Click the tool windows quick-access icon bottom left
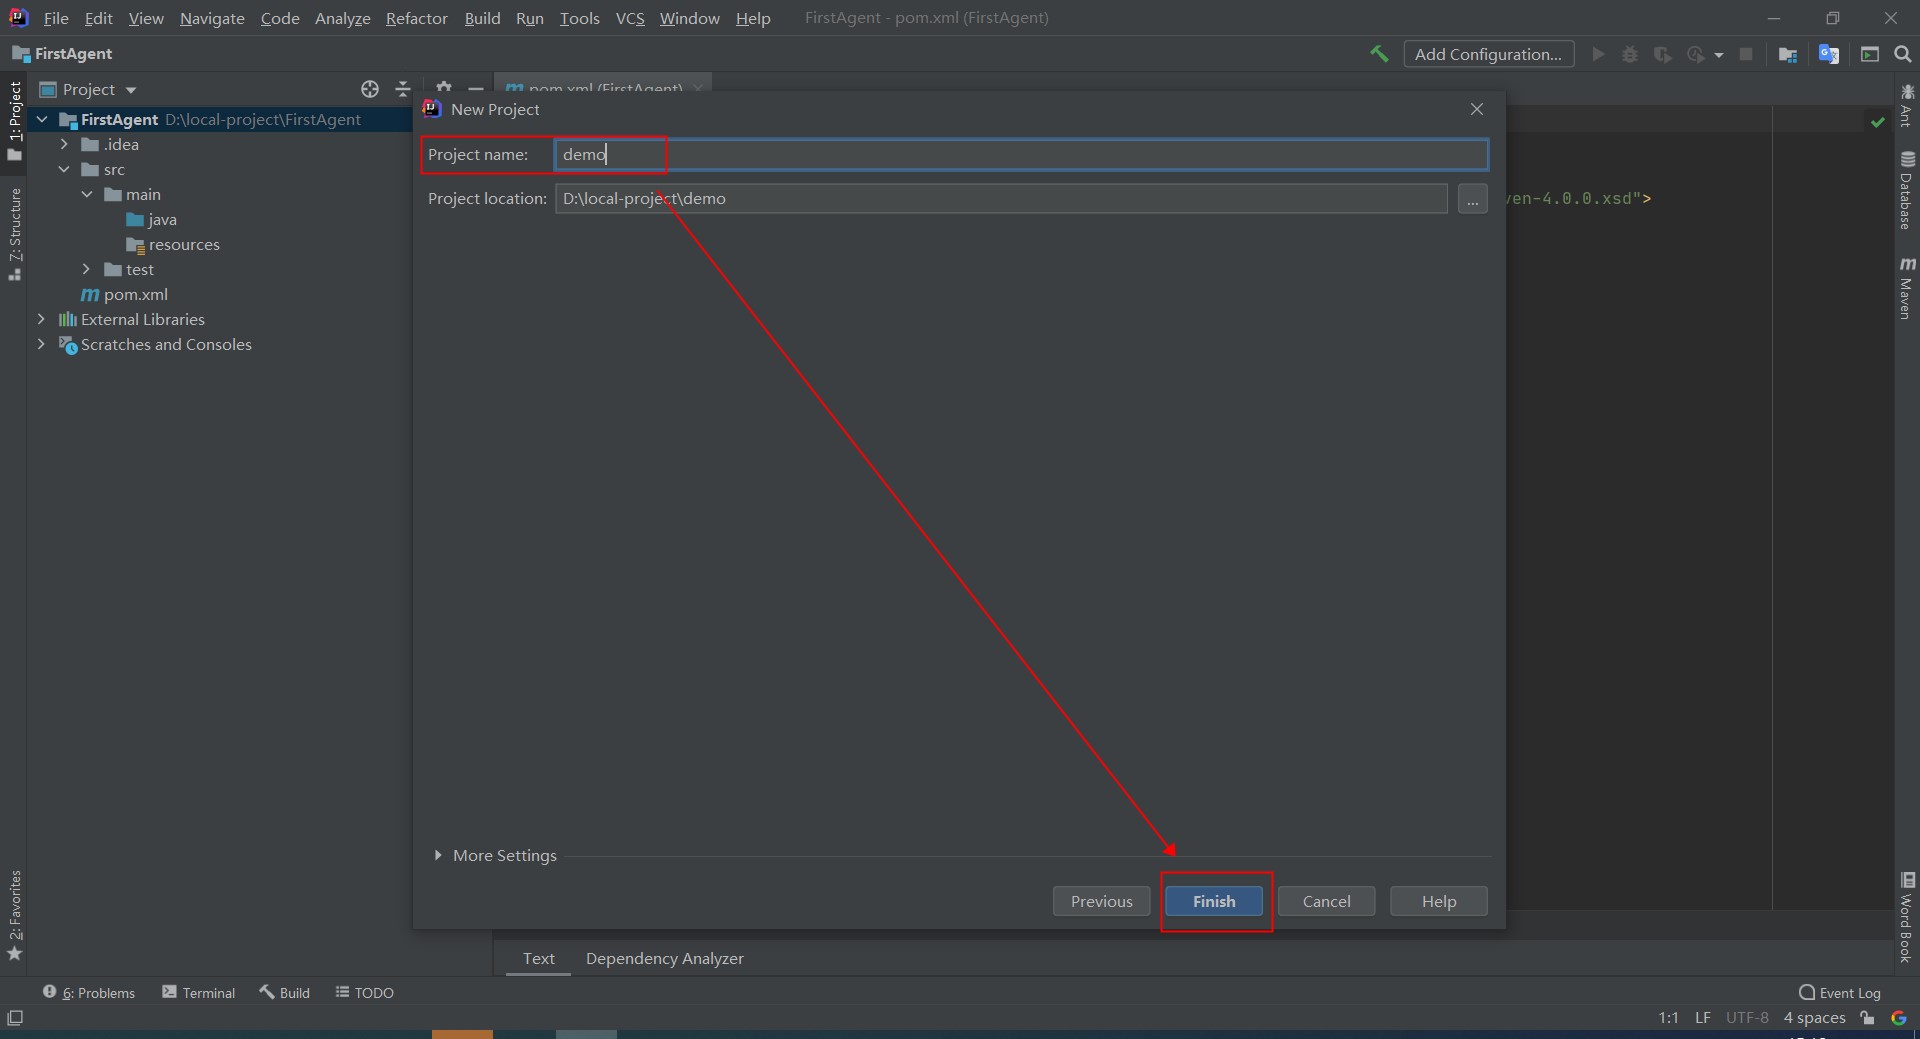 (15, 1018)
